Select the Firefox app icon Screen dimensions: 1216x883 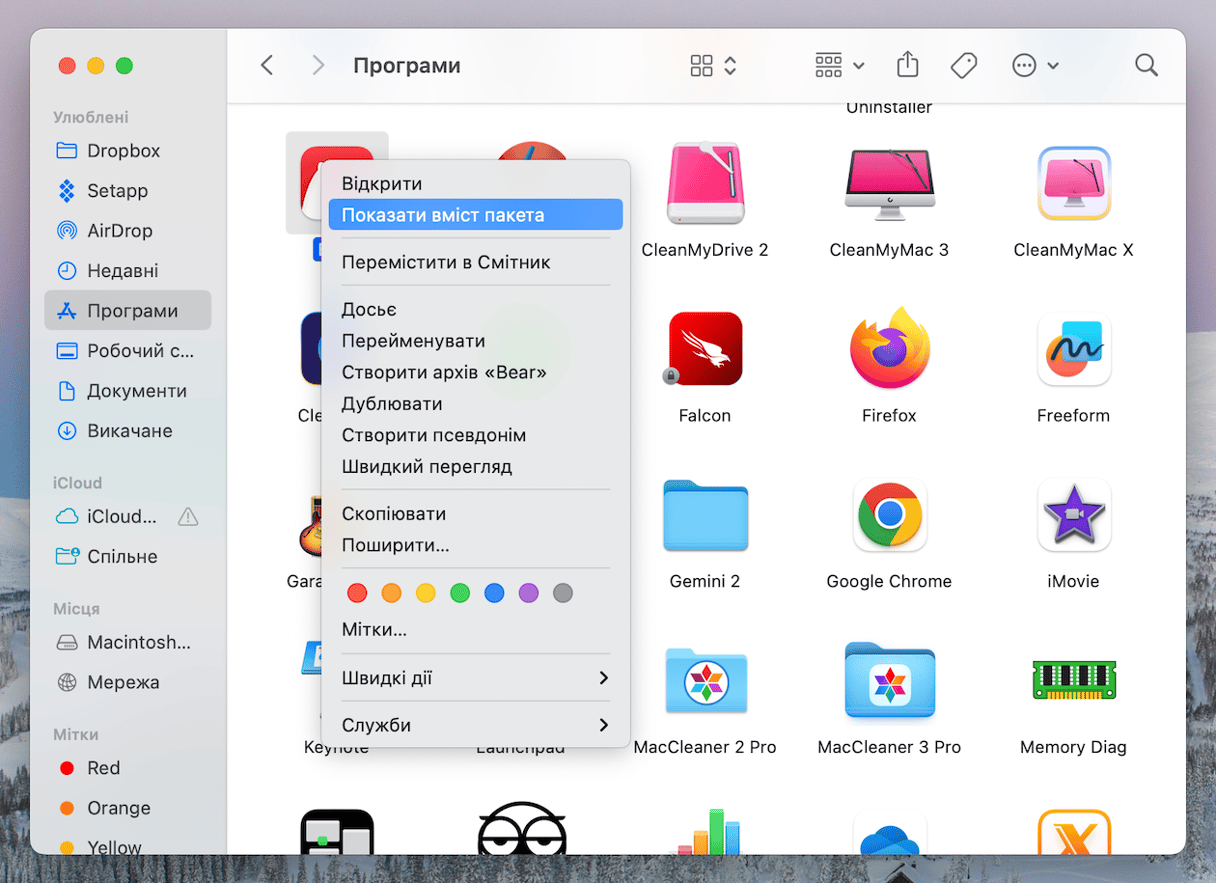tap(889, 349)
